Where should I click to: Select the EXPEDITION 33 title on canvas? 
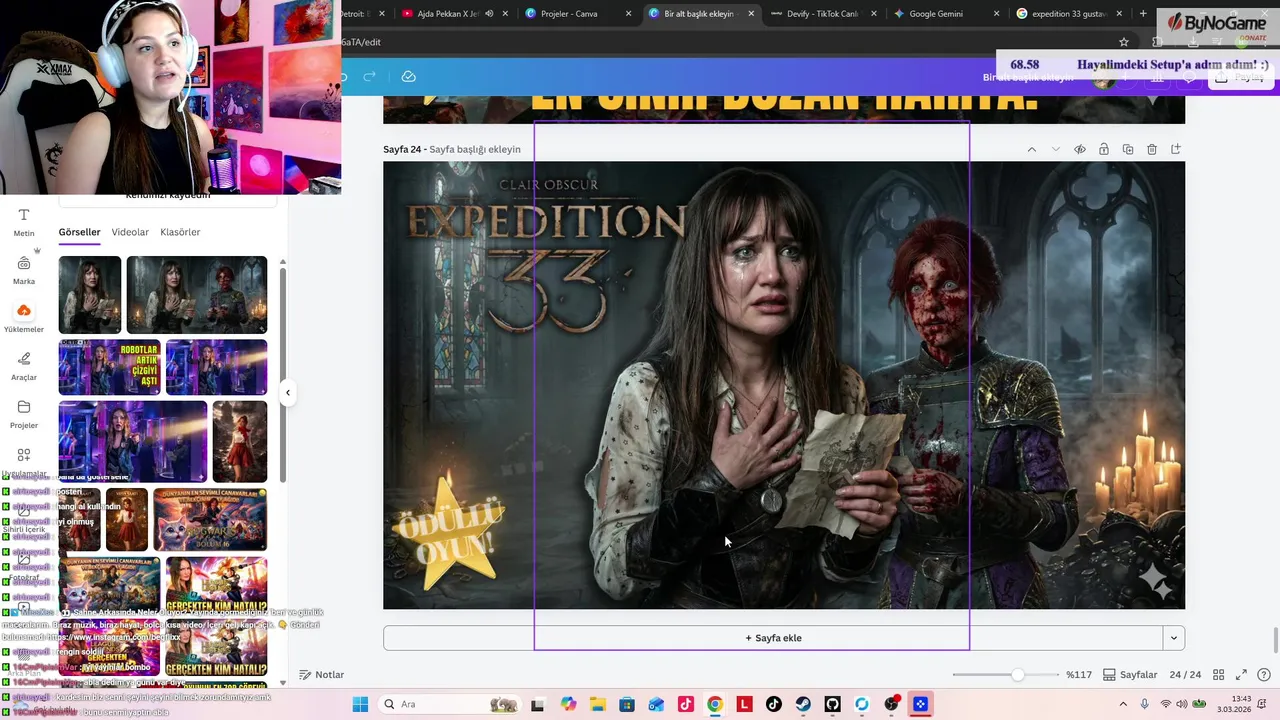pos(546,255)
